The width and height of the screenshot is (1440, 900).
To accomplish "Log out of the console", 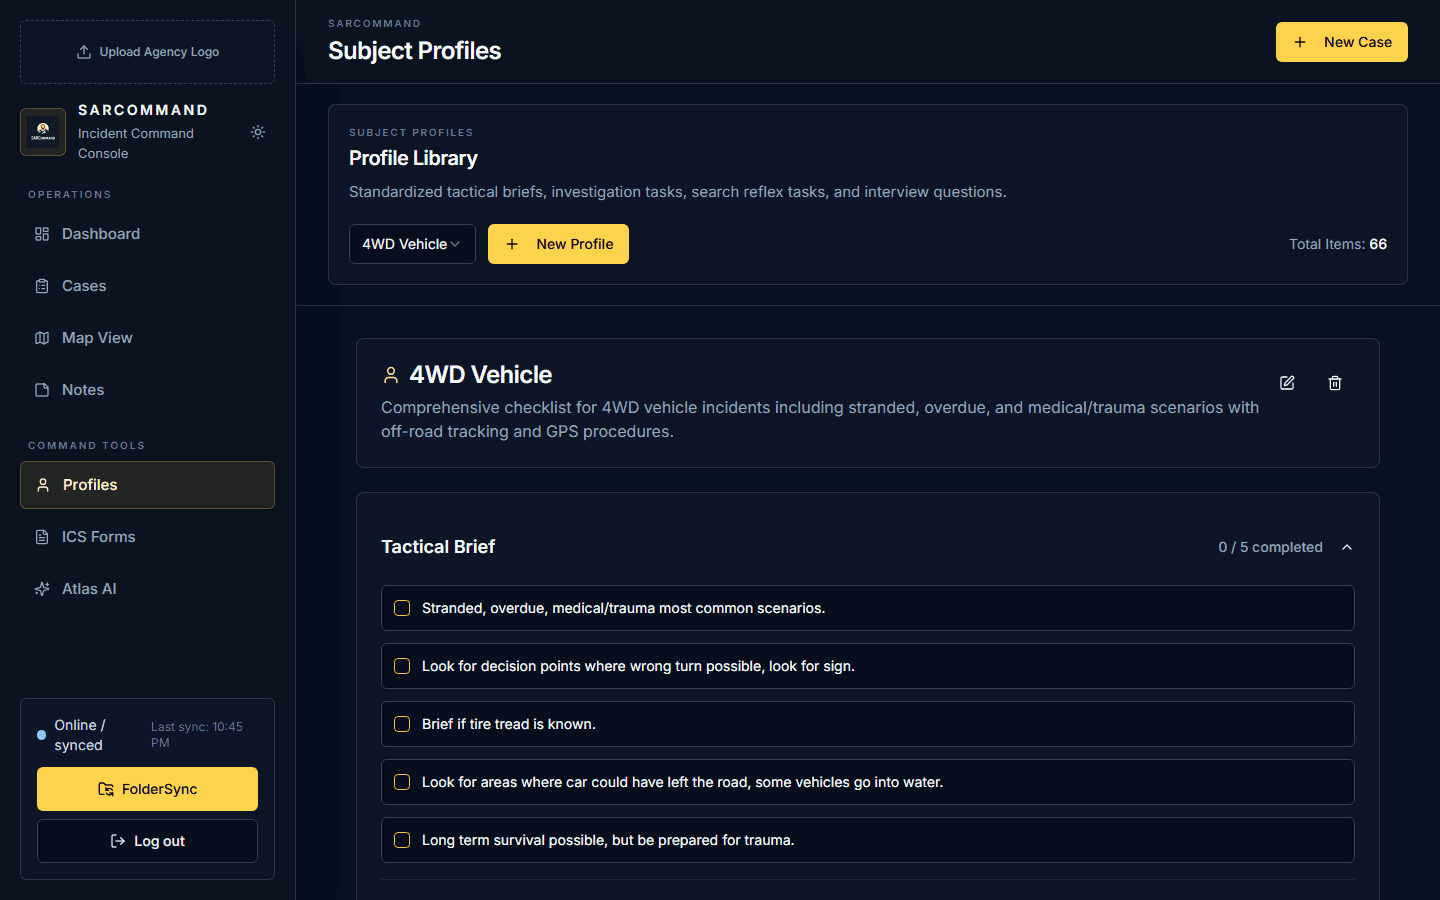I will click(147, 841).
